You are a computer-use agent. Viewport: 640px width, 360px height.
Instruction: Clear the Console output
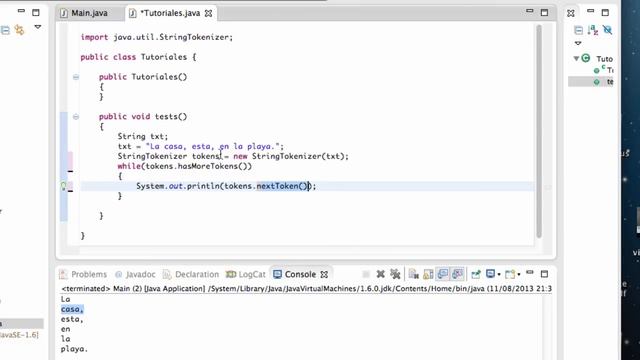[x=413, y=274]
